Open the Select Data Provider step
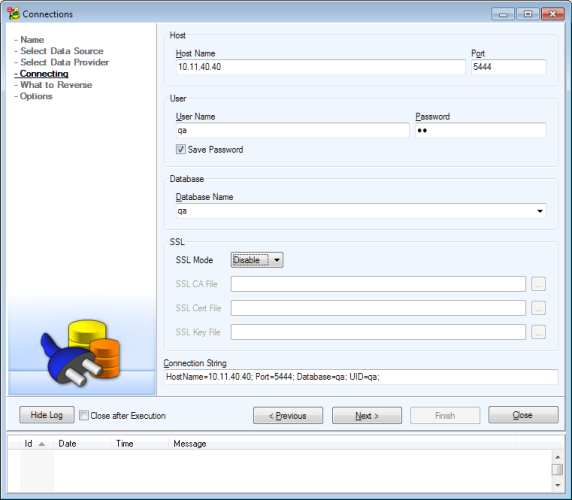The width and height of the screenshot is (572, 500). tap(64, 62)
